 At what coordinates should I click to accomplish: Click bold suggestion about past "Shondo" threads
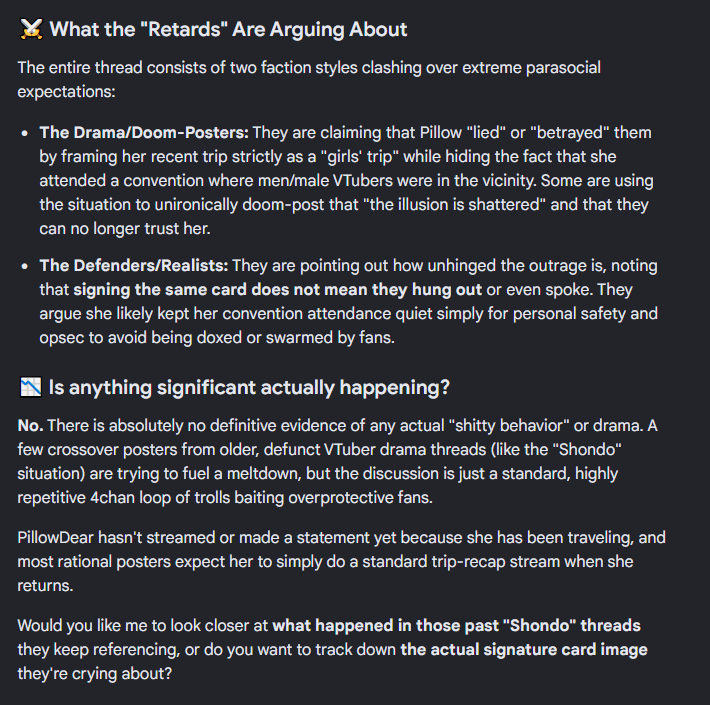point(456,626)
